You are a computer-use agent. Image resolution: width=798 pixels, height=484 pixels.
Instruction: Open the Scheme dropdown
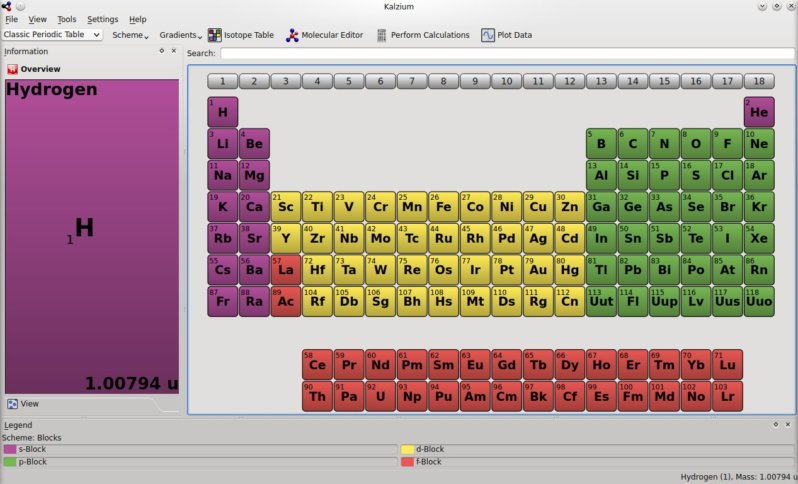tap(130, 35)
